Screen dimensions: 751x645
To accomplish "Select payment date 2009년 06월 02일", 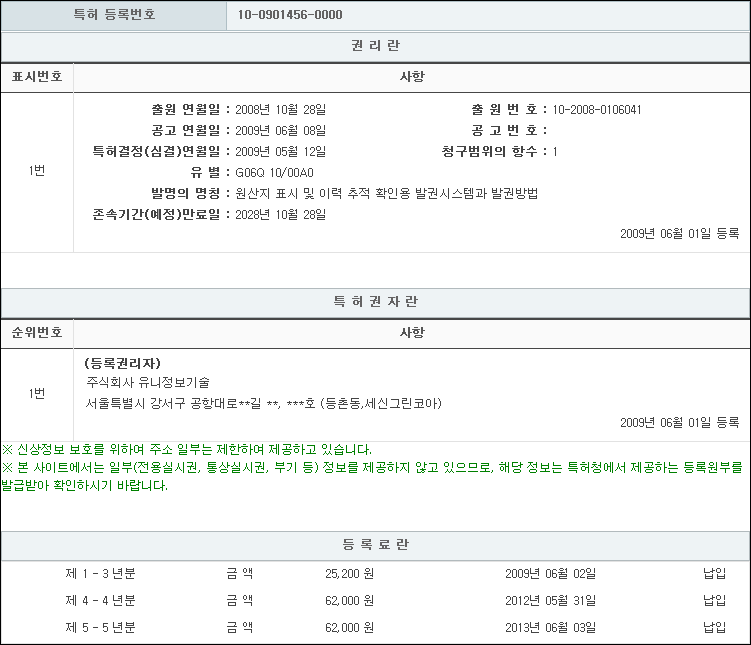I will 550,574.
